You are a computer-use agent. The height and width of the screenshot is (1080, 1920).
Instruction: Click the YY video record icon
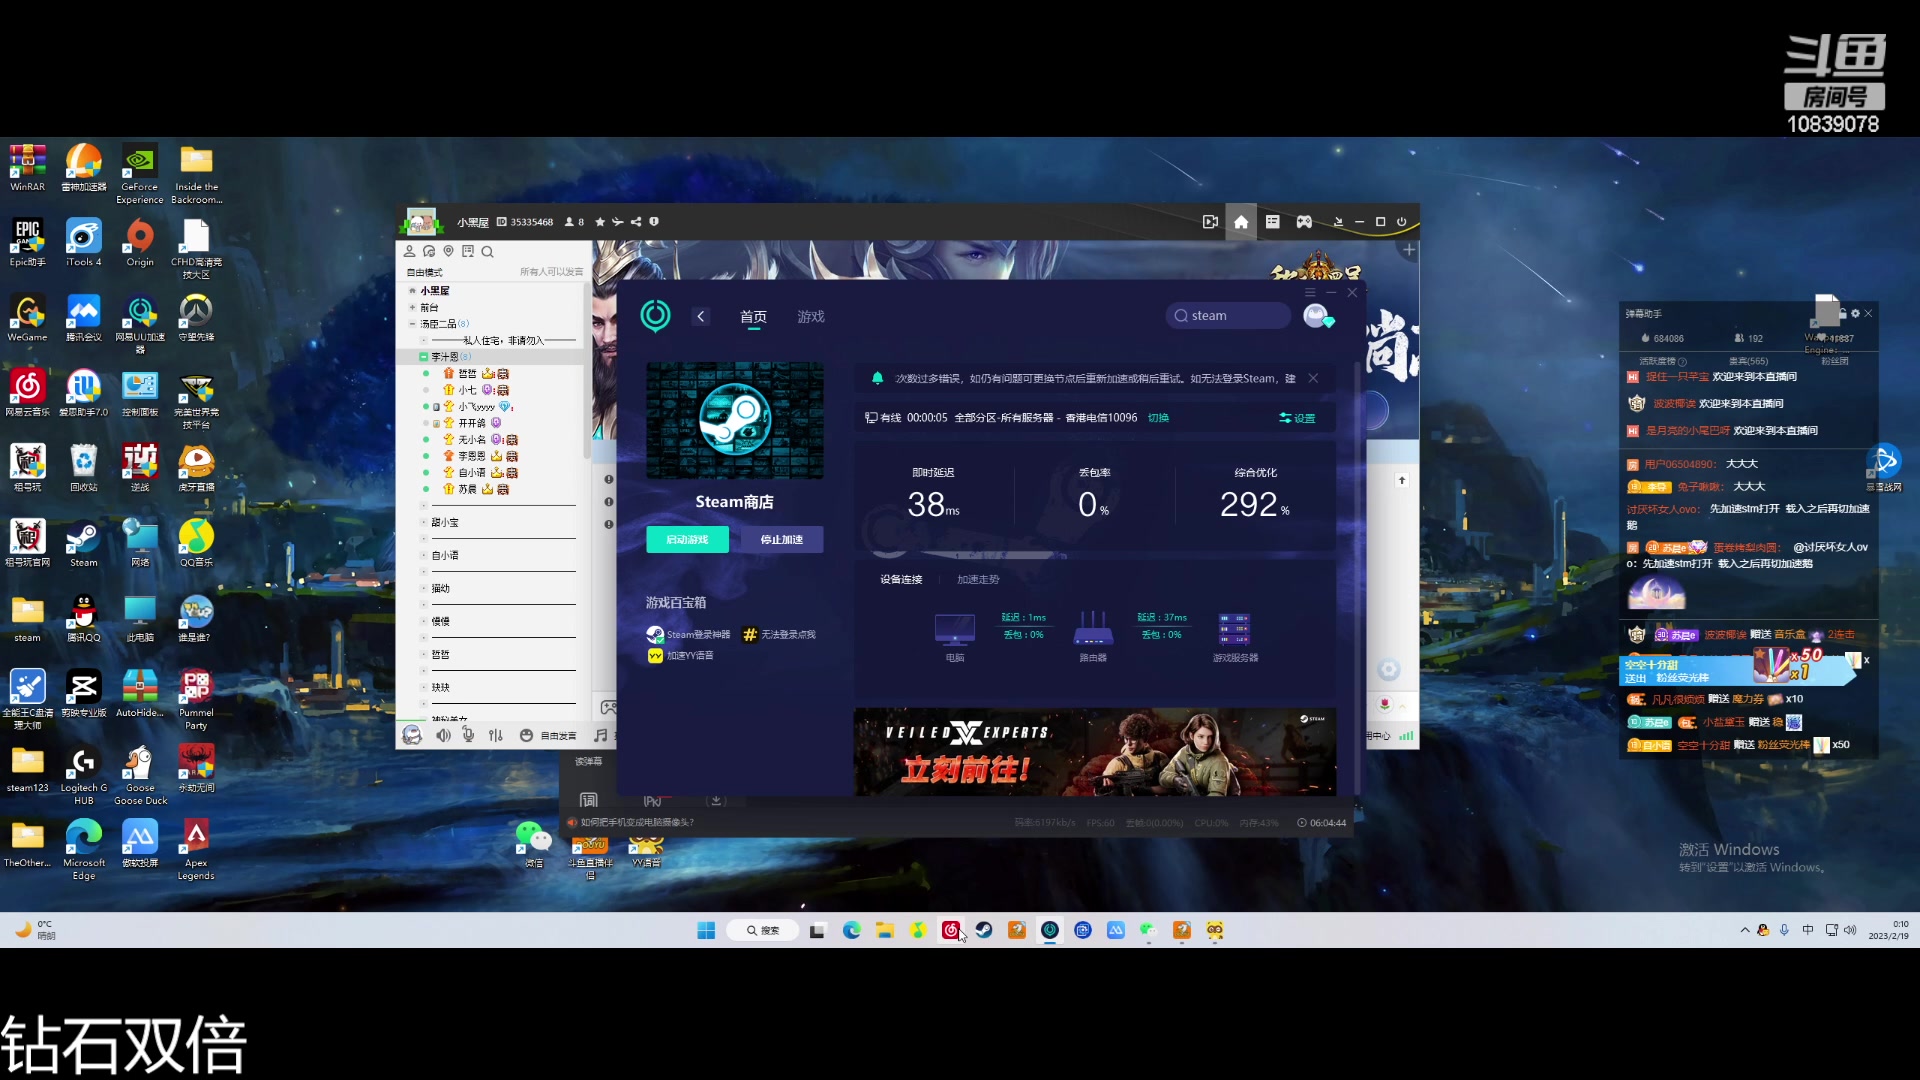tap(1210, 222)
